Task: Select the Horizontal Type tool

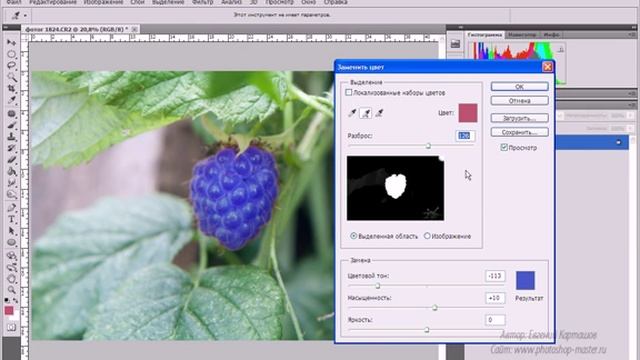Action: coord(11,220)
